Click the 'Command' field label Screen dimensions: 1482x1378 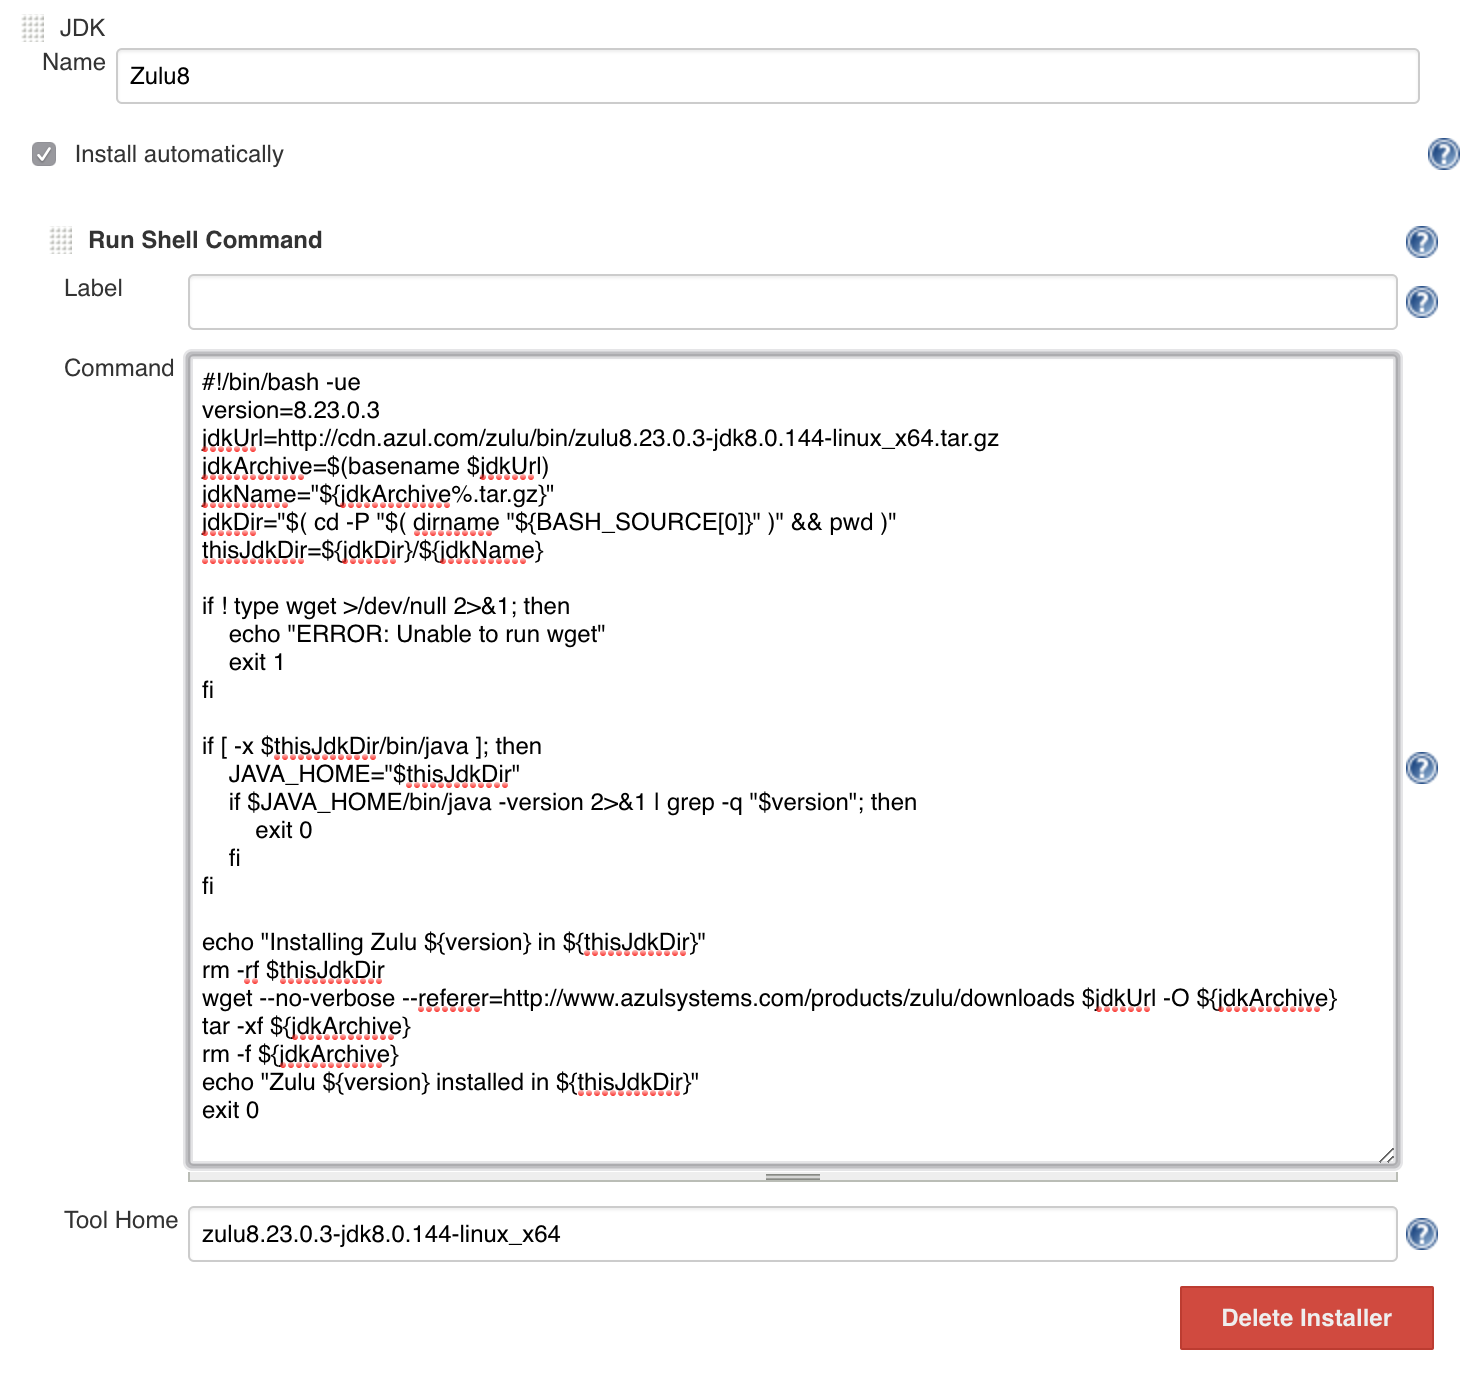(119, 368)
